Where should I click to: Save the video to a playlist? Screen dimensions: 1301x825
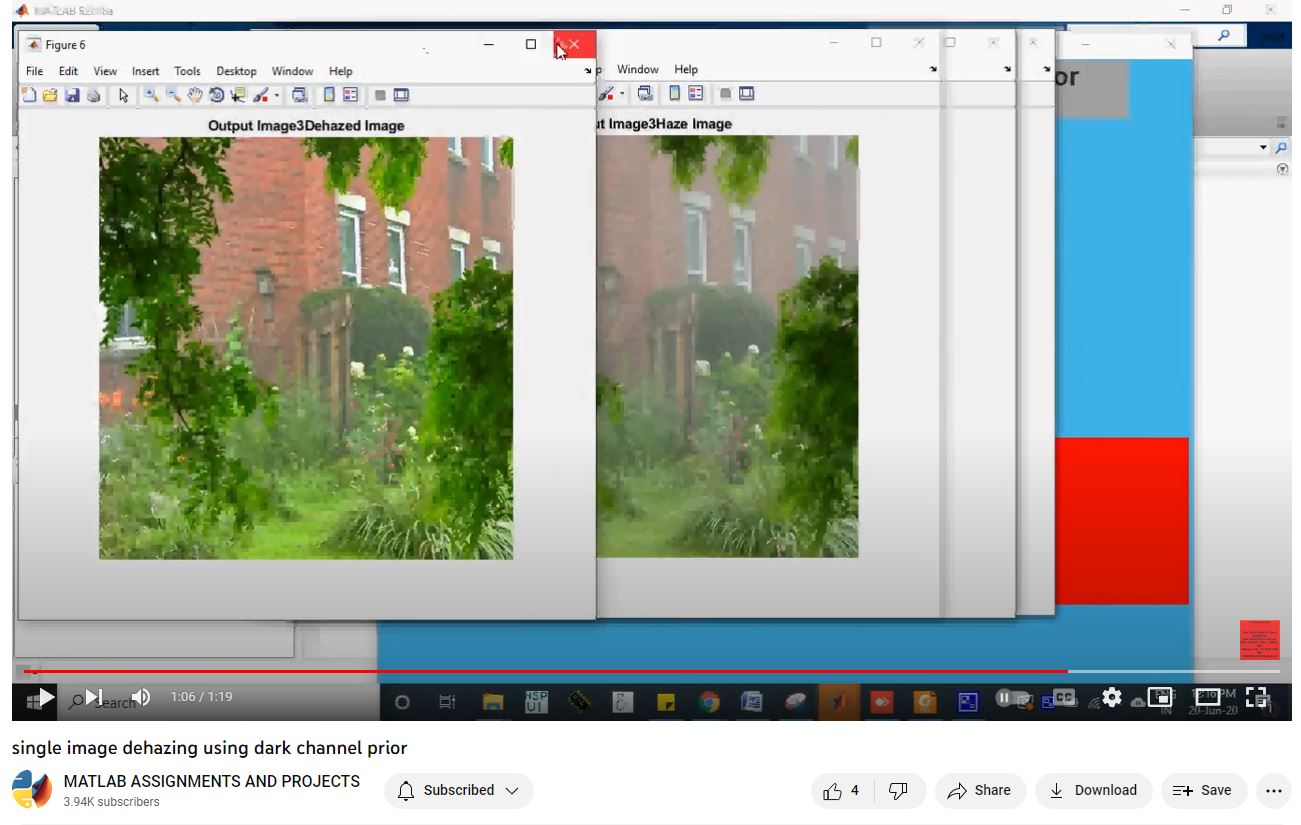[1203, 790]
